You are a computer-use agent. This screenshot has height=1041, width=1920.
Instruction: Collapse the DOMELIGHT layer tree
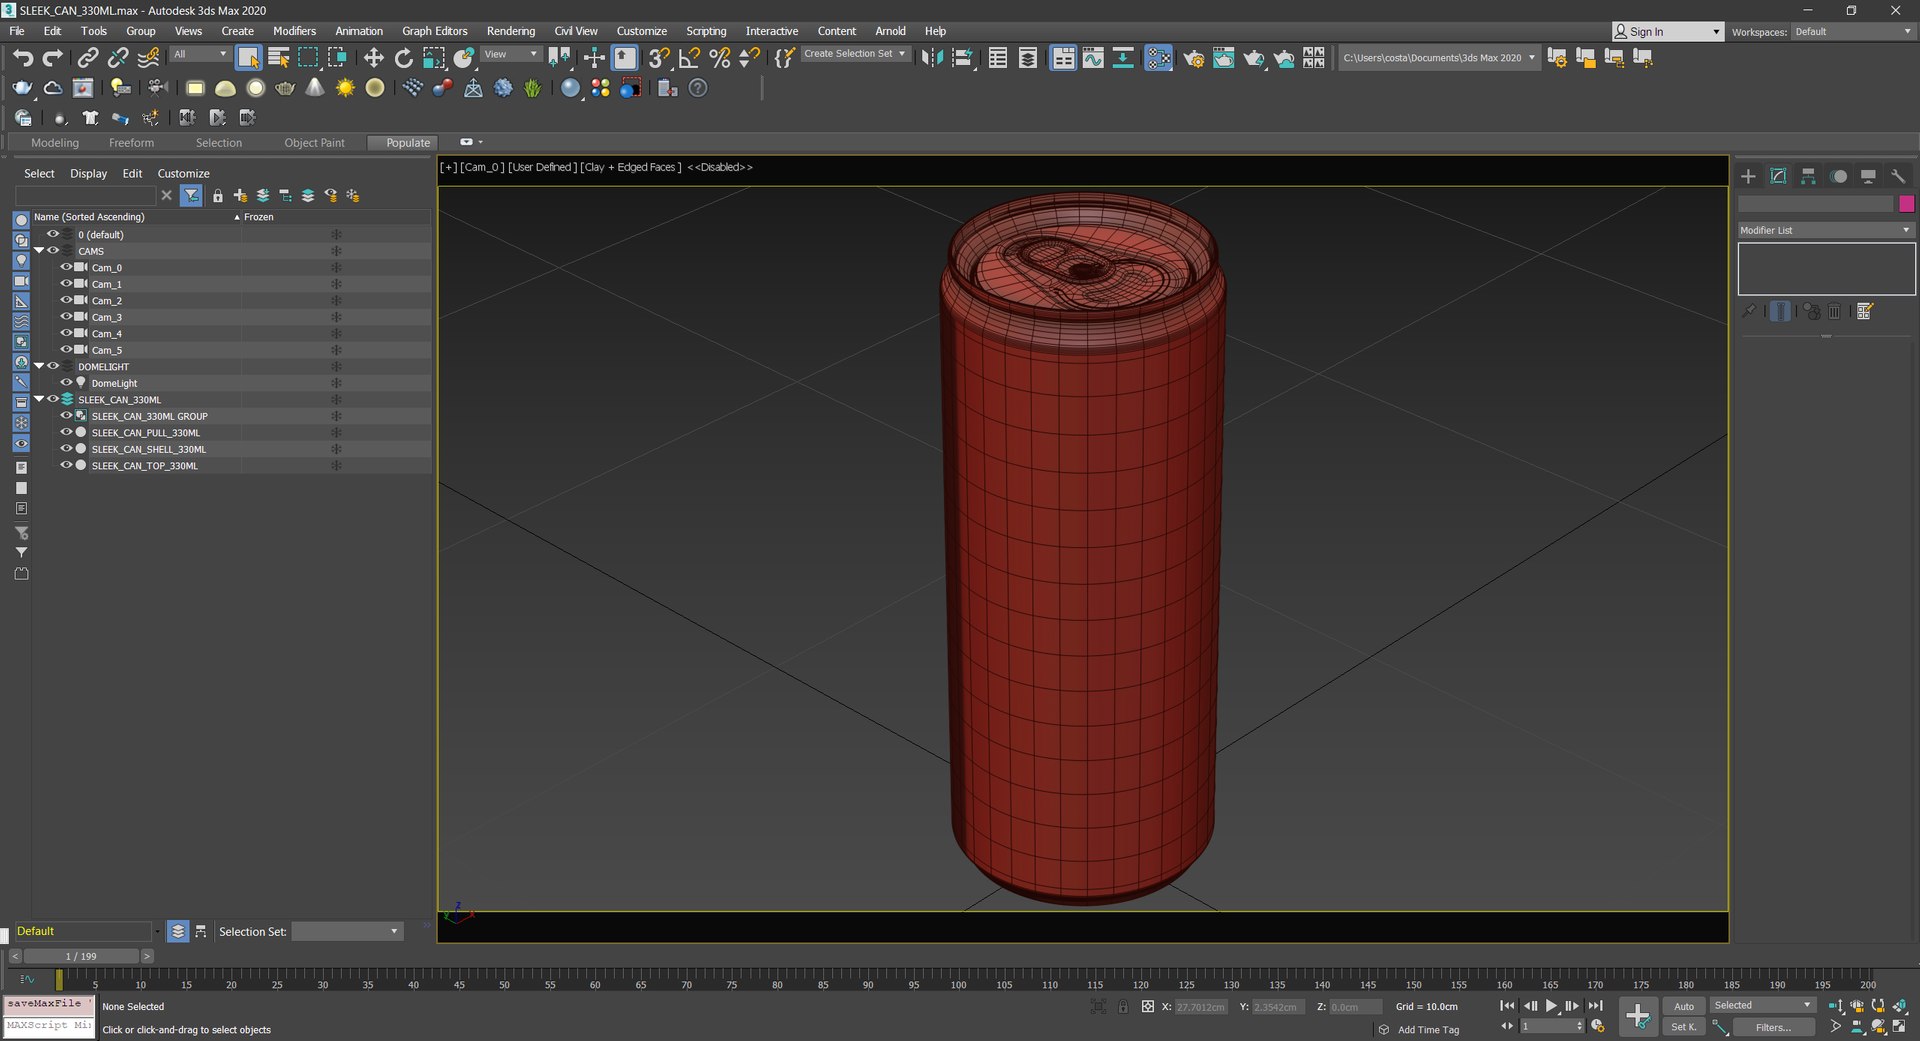pos(39,366)
